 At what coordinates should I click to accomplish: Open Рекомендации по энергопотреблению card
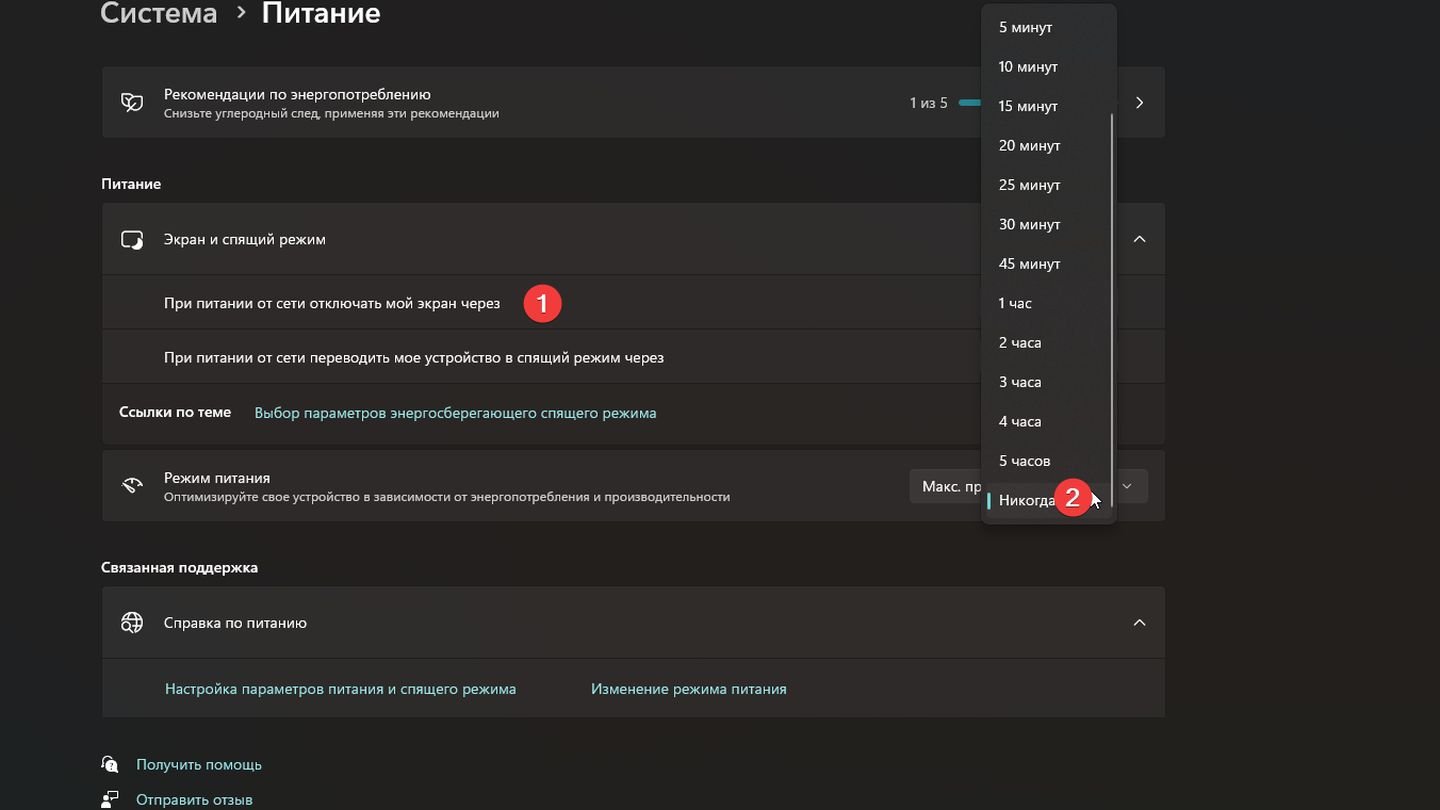(633, 102)
